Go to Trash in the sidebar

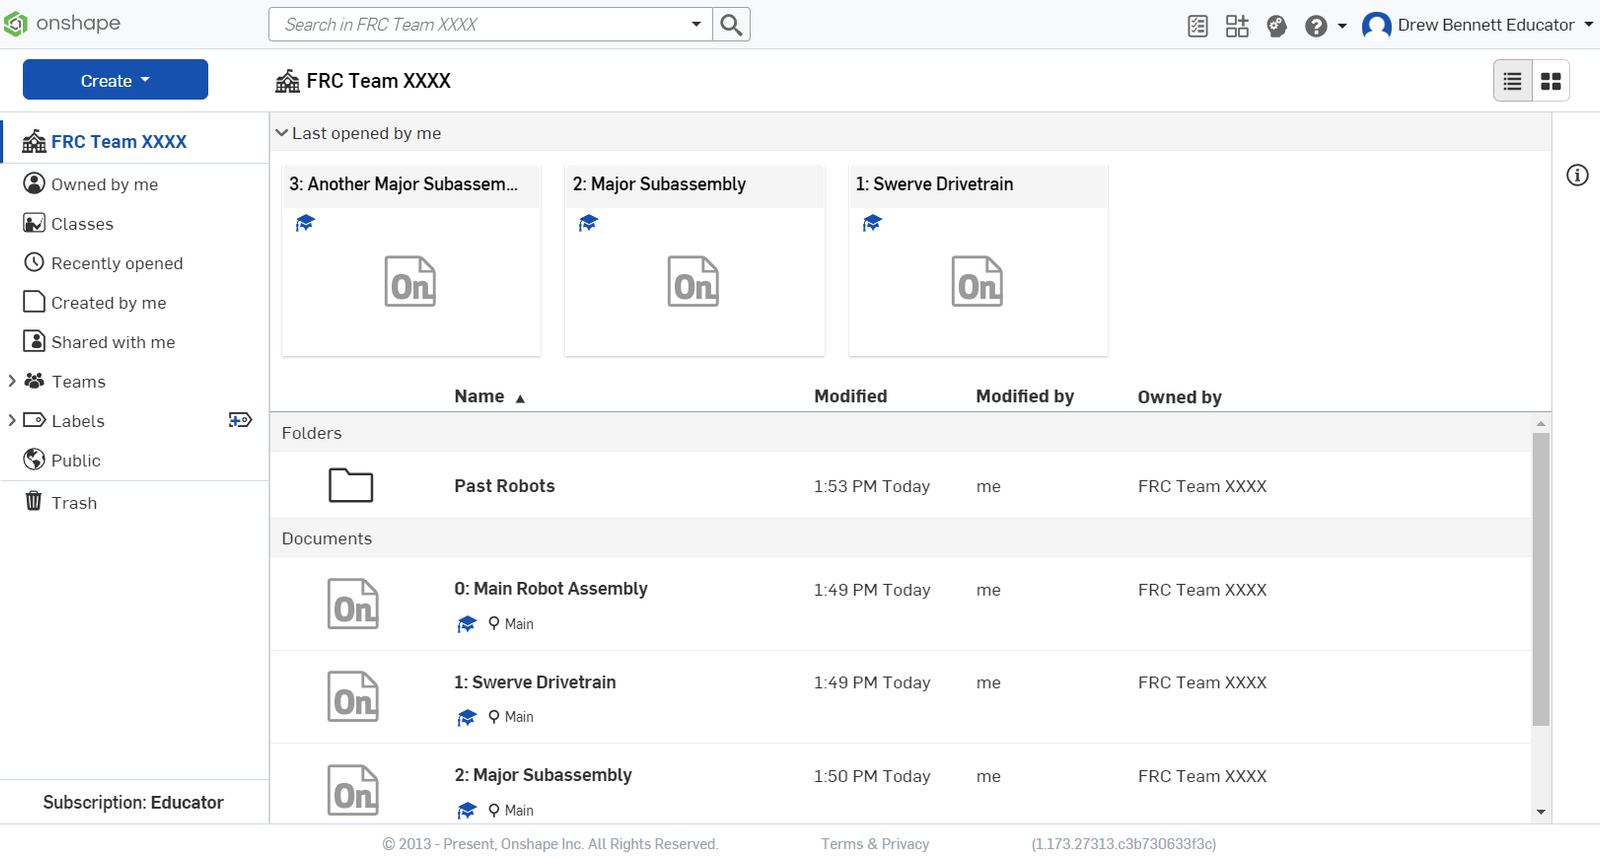pos(74,503)
